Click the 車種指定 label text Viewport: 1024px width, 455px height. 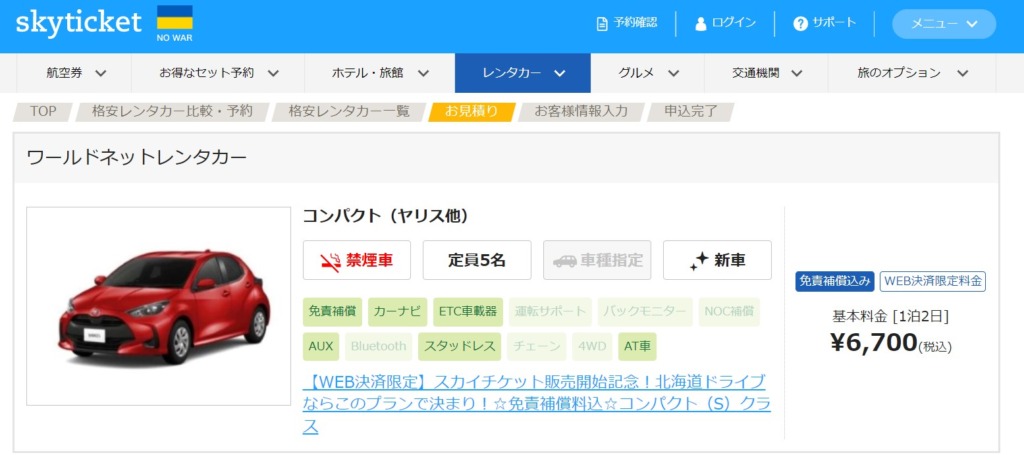point(611,260)
